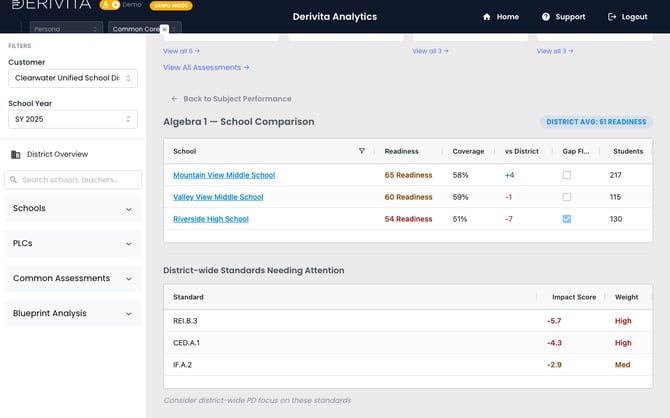Image resolution: width=670 pixels, height=418 pixels.
Task: Close the Common Core tag with X
Action: click(x=165, y=29)
